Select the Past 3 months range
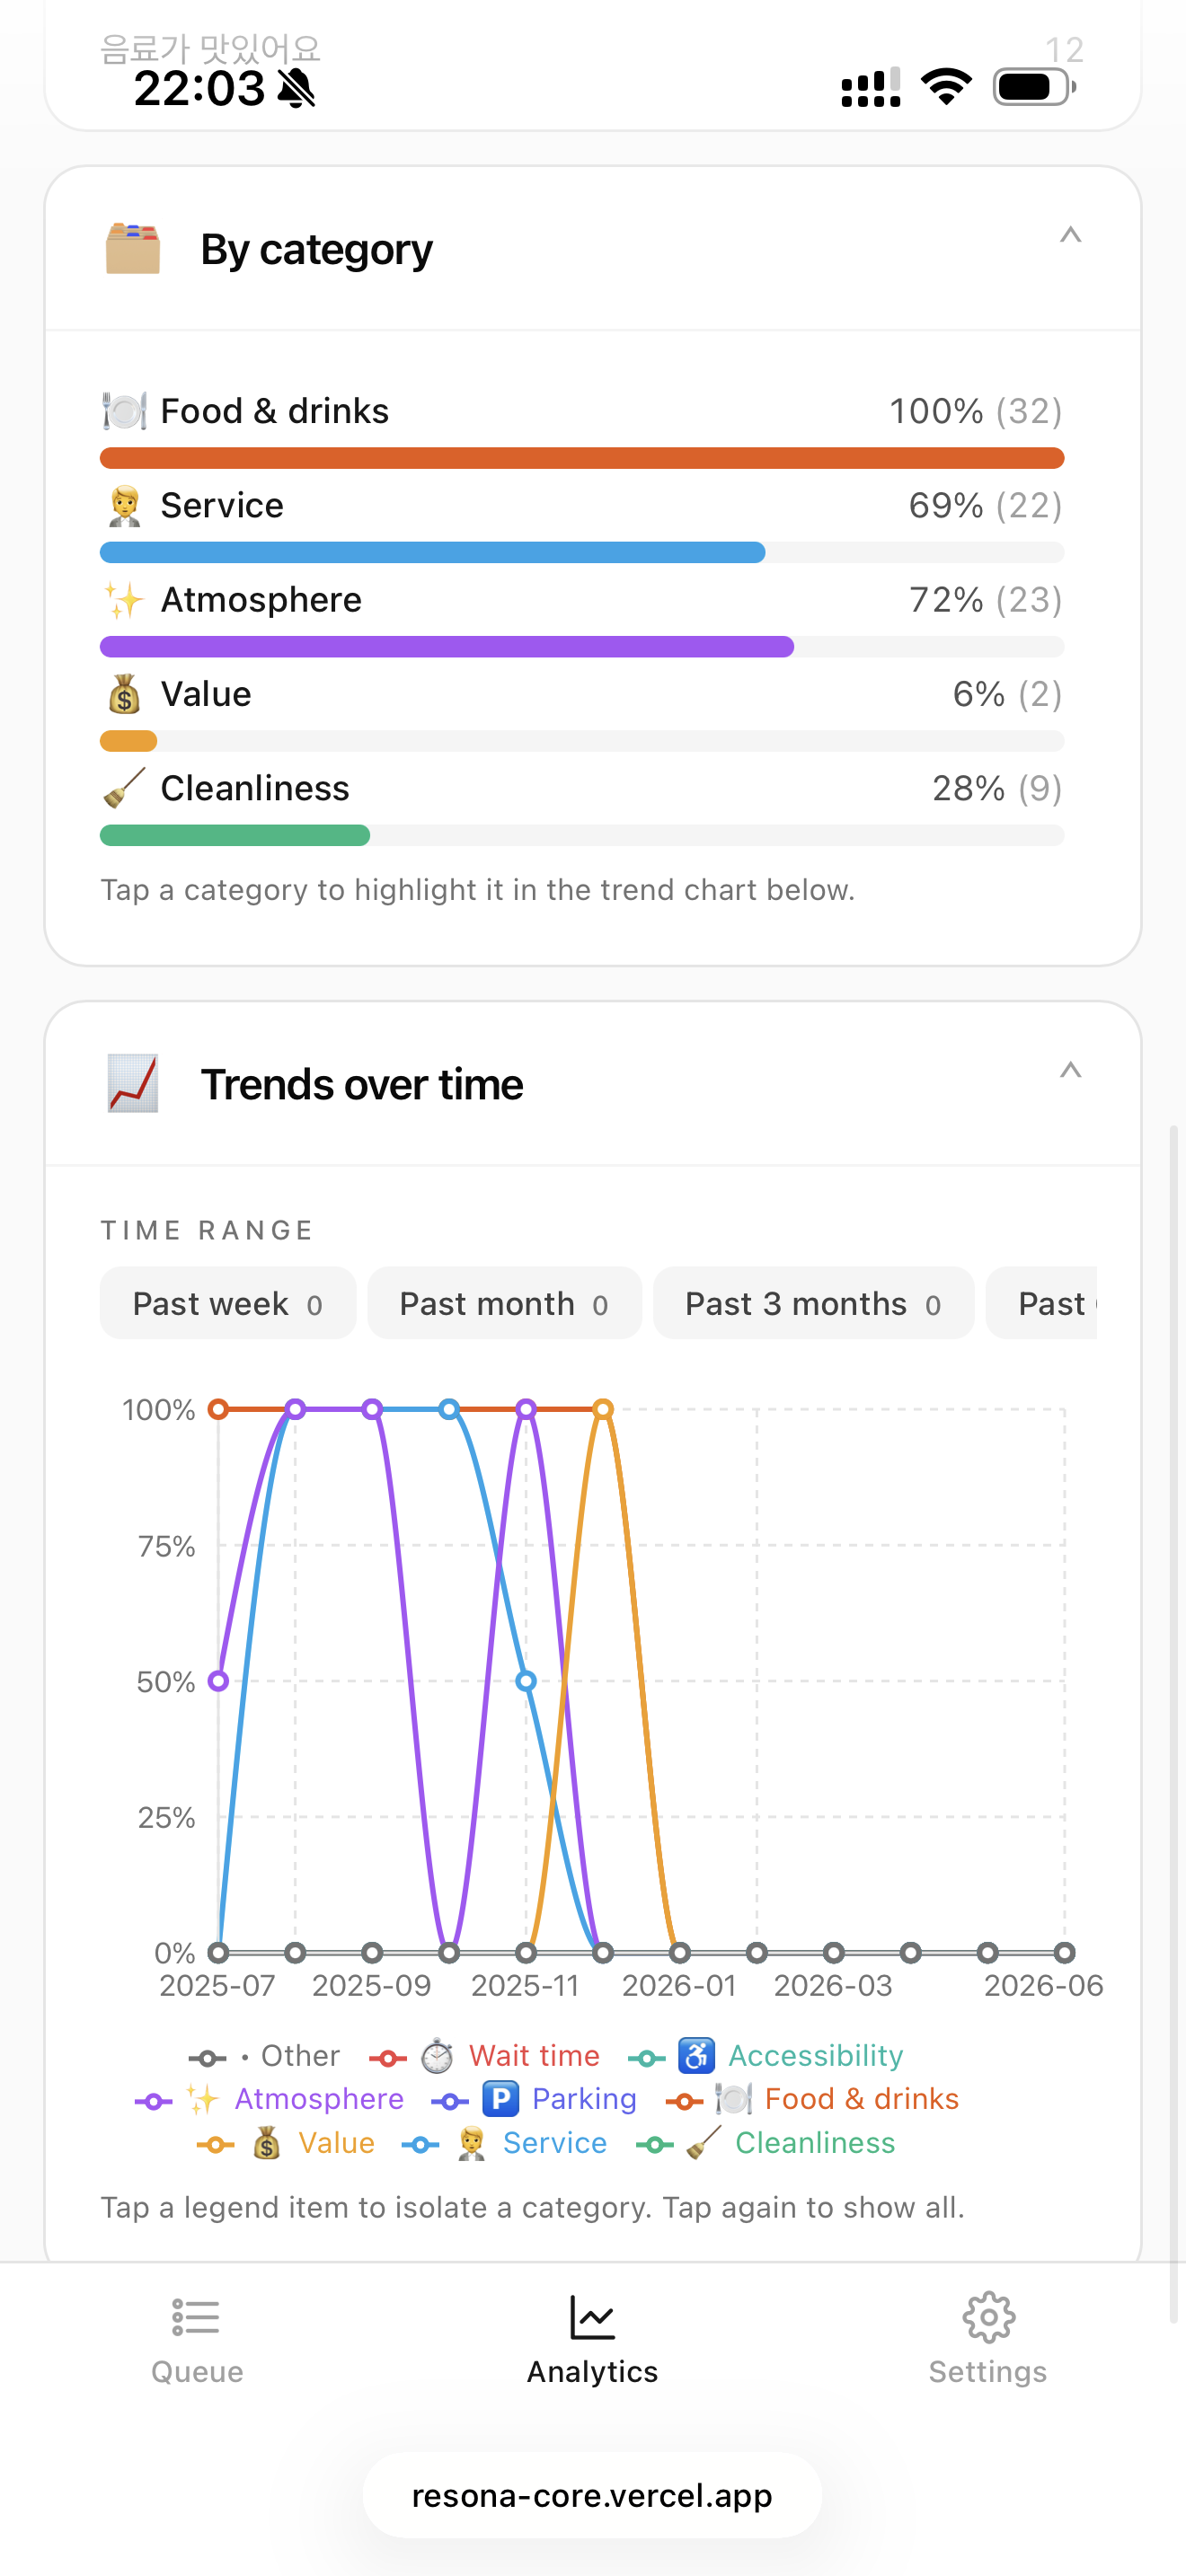The image size is (1186, 2576). point(814,1304)
